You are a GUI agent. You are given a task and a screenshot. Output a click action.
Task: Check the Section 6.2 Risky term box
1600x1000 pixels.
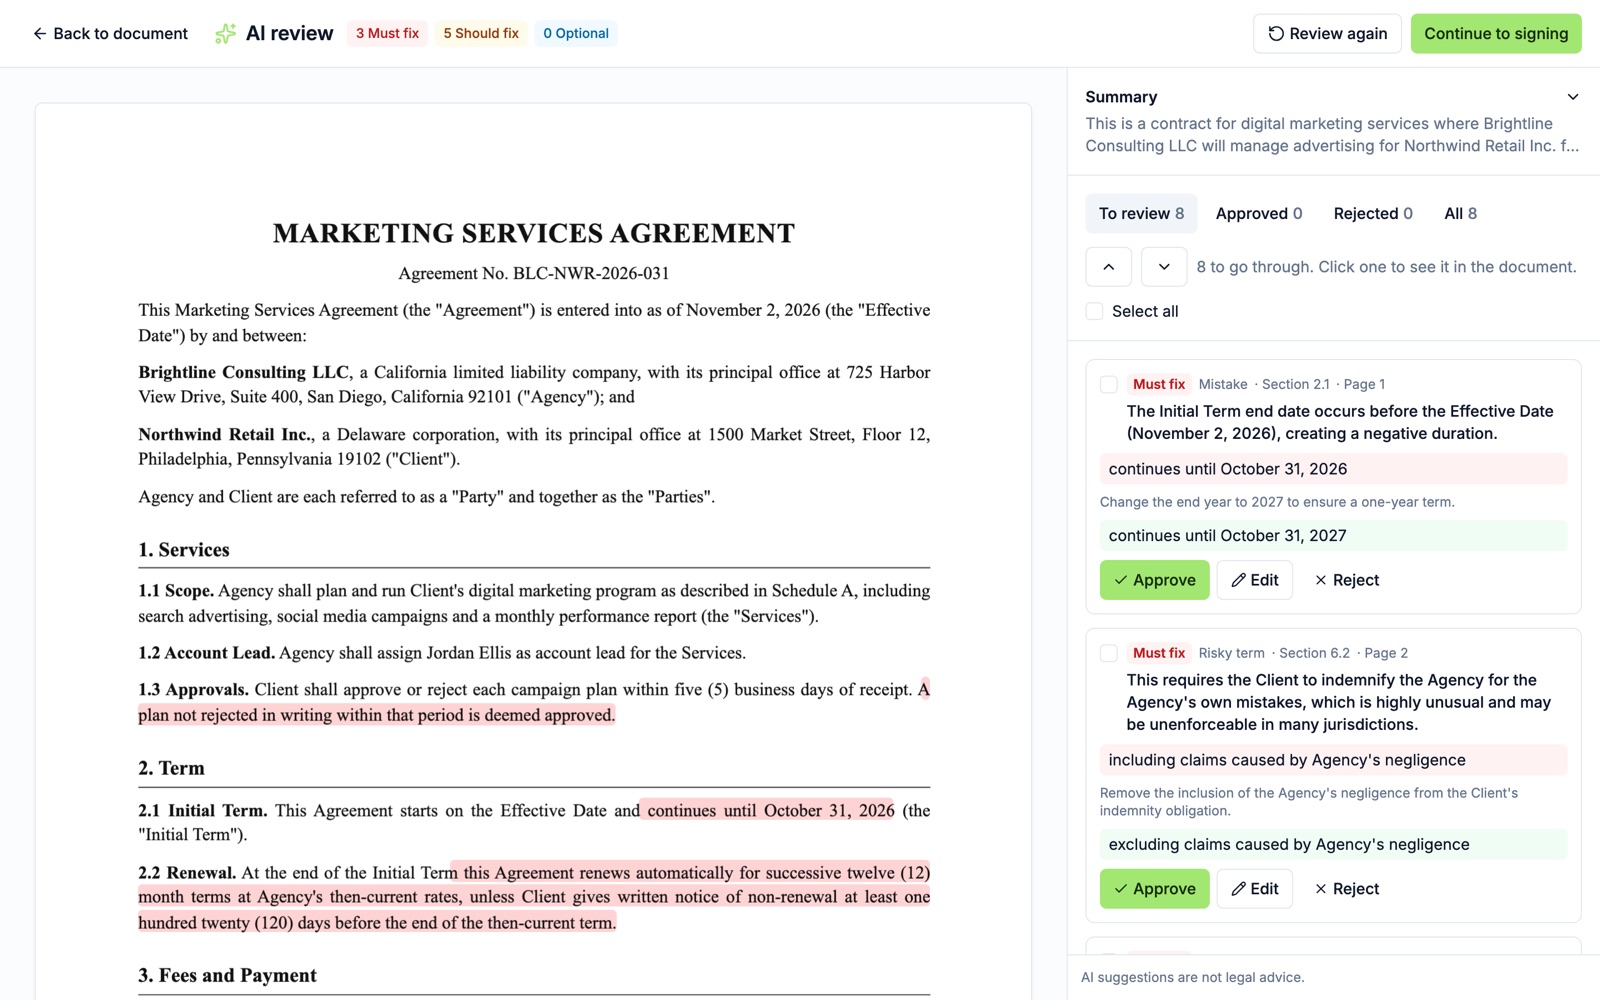[1109, 653]
